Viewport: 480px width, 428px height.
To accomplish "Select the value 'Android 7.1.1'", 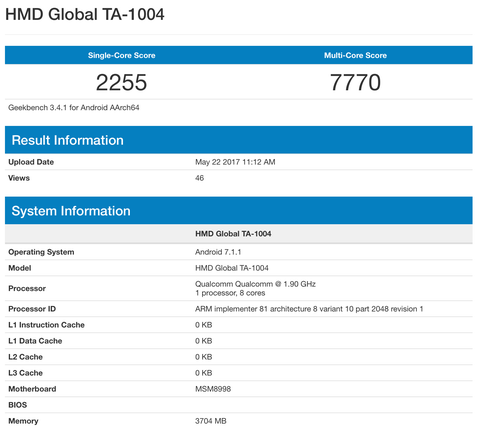I will click(218, 252).
